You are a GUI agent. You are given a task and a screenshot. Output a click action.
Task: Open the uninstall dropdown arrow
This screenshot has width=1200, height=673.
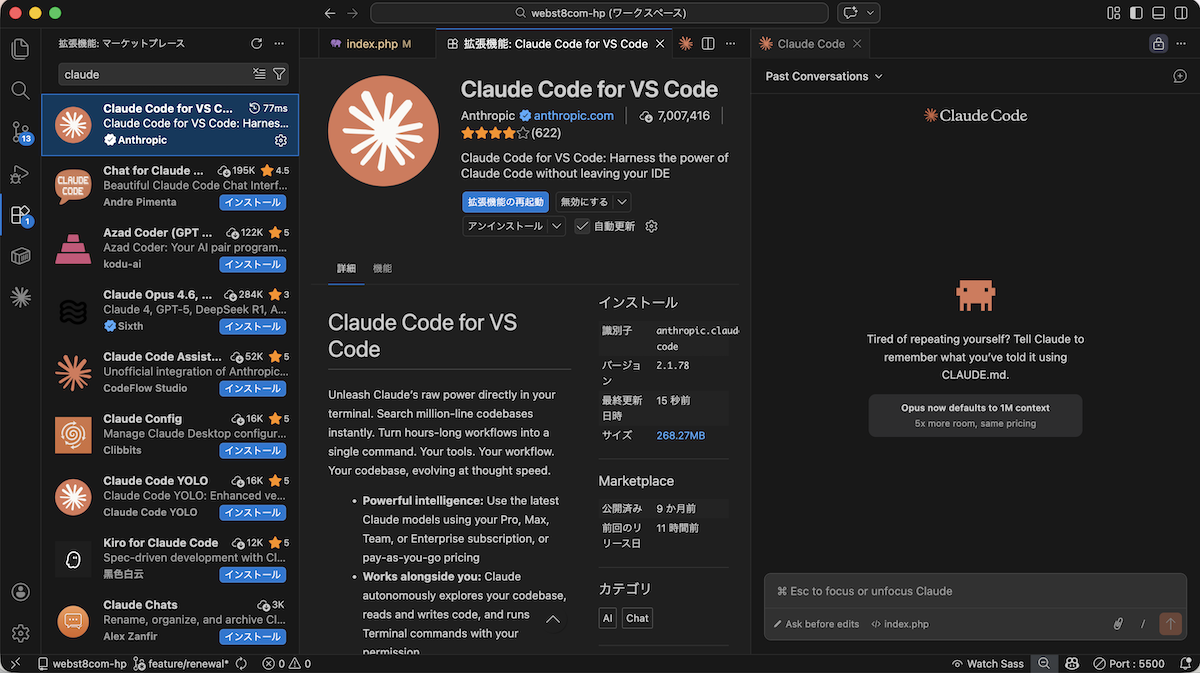556,227
